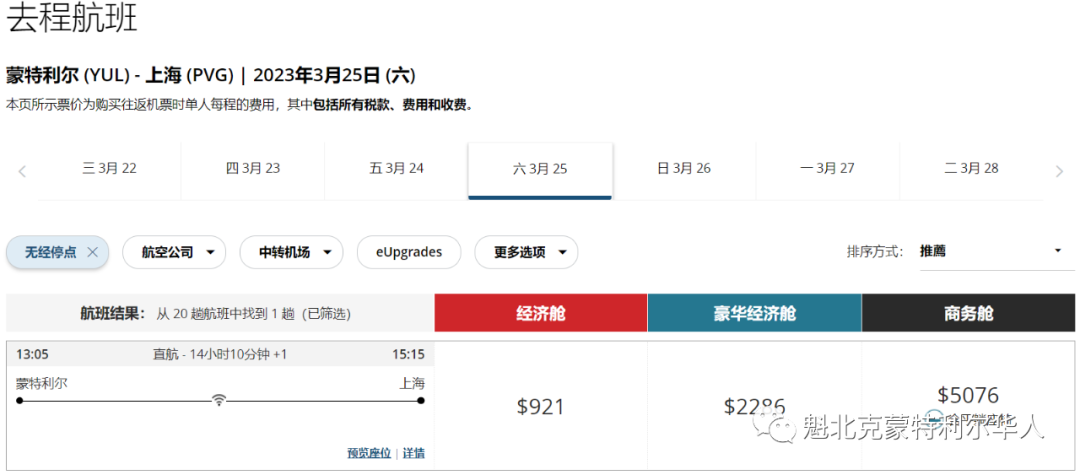Click departure time 13:05
Viewport: 1080px width, 475px height.
(32, 355)
